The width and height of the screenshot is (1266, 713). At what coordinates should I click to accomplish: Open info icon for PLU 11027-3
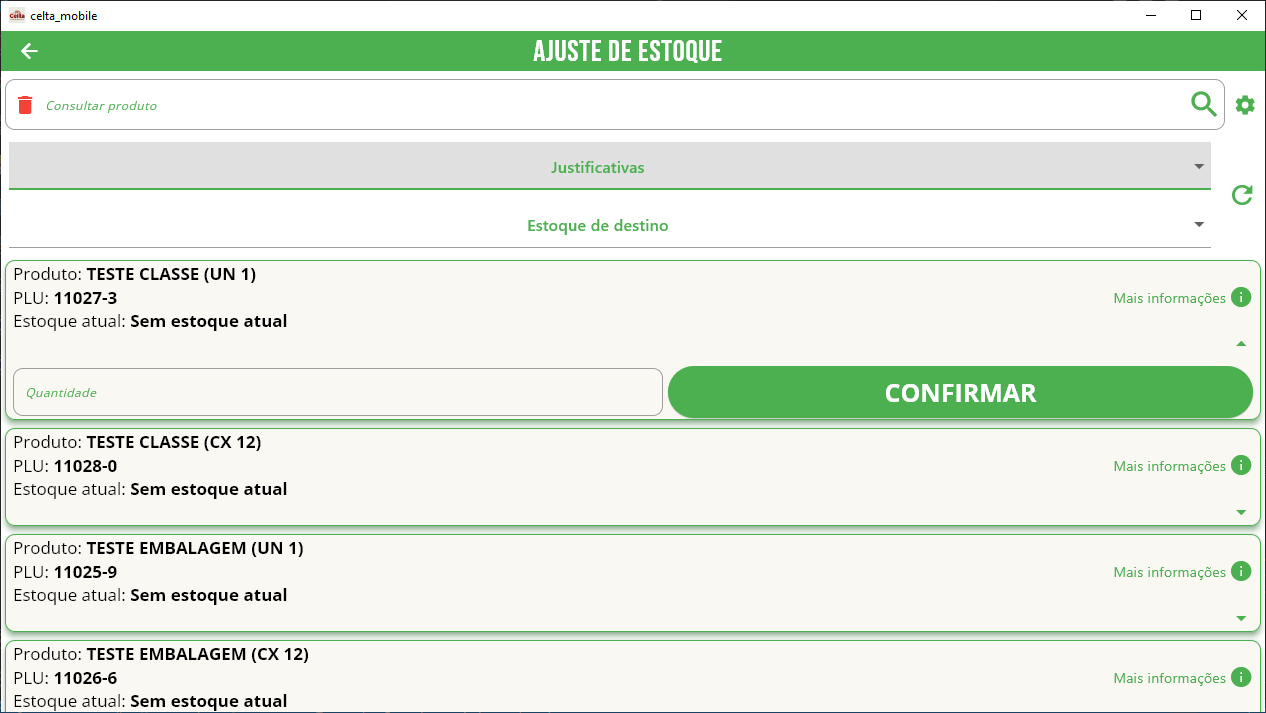pyautogui.click(x=1241, y=297)
